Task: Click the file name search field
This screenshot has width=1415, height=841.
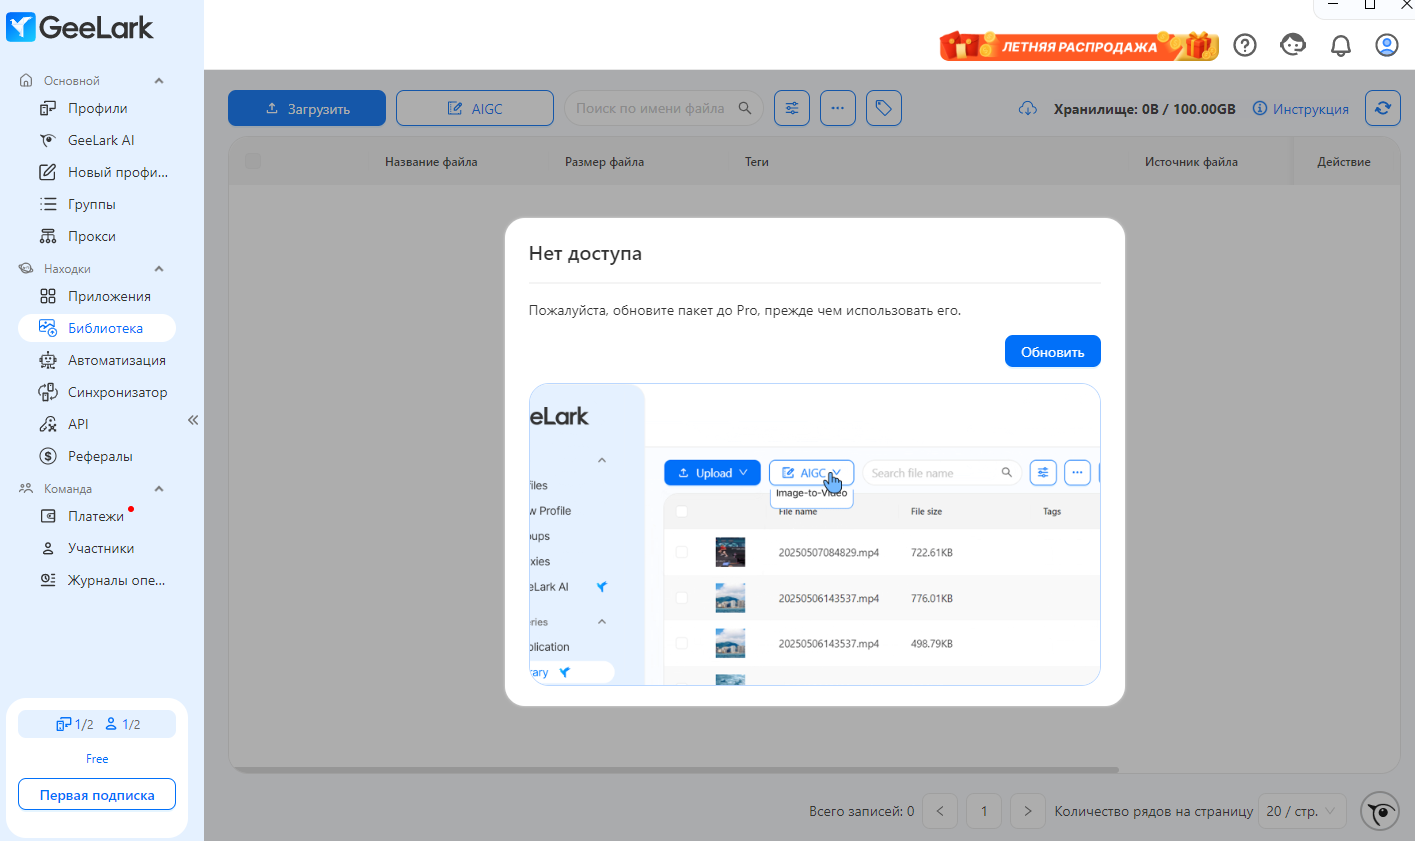Action: click(x=663, y=108)
